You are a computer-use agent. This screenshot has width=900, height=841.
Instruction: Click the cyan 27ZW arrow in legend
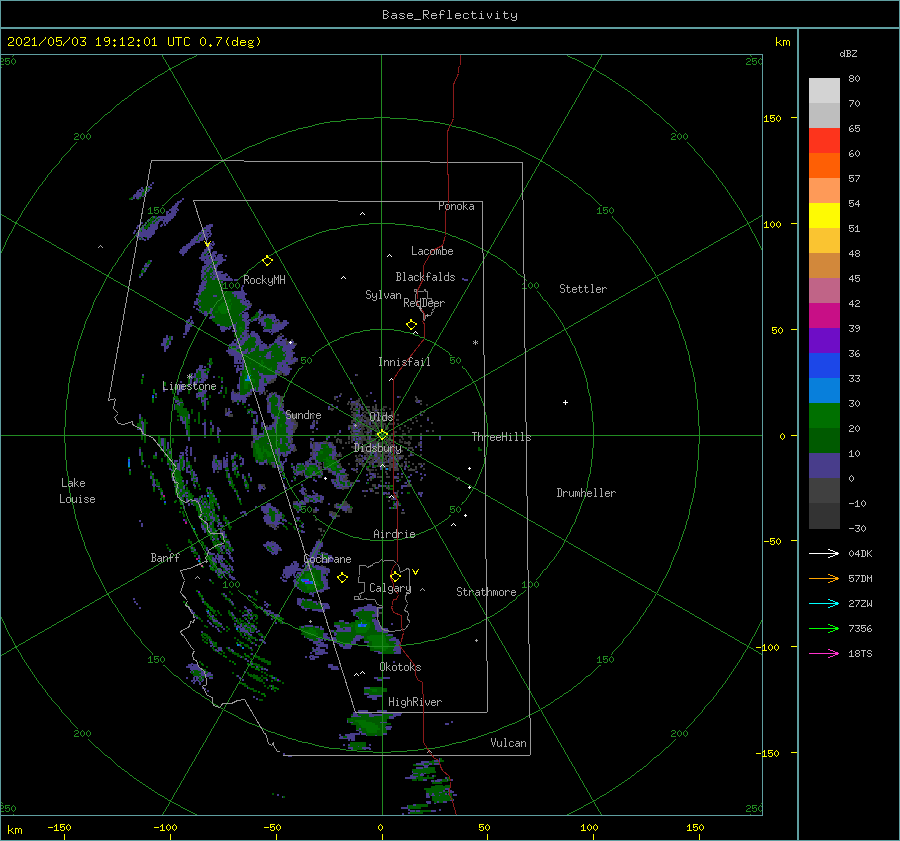pos(824,603)
